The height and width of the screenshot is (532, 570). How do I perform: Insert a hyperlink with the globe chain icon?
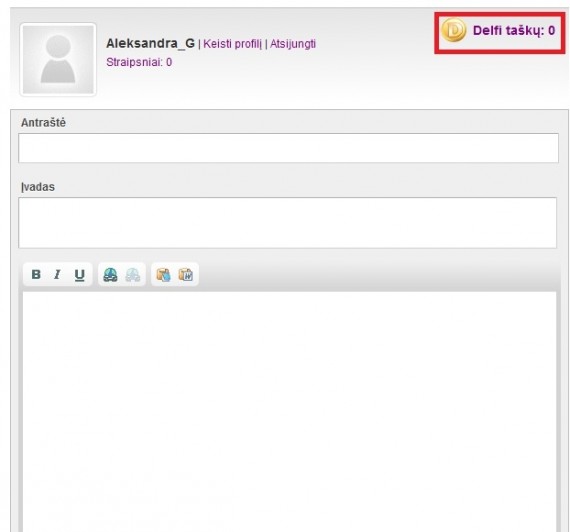click(x=110, y=275)
